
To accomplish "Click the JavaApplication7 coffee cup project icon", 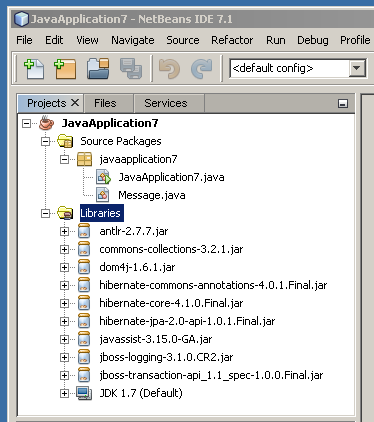I will [46, 123].
